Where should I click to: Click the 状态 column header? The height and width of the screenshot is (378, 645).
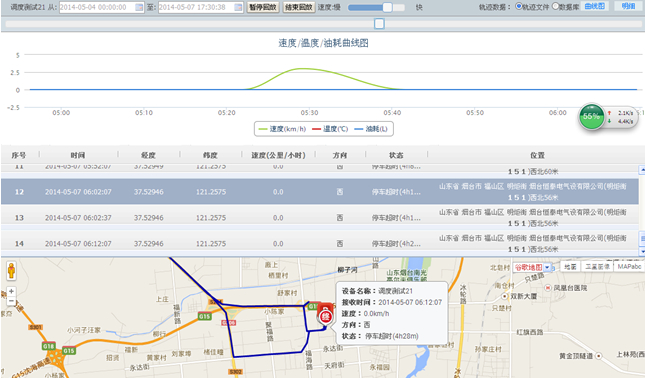[x=396, y=155]
